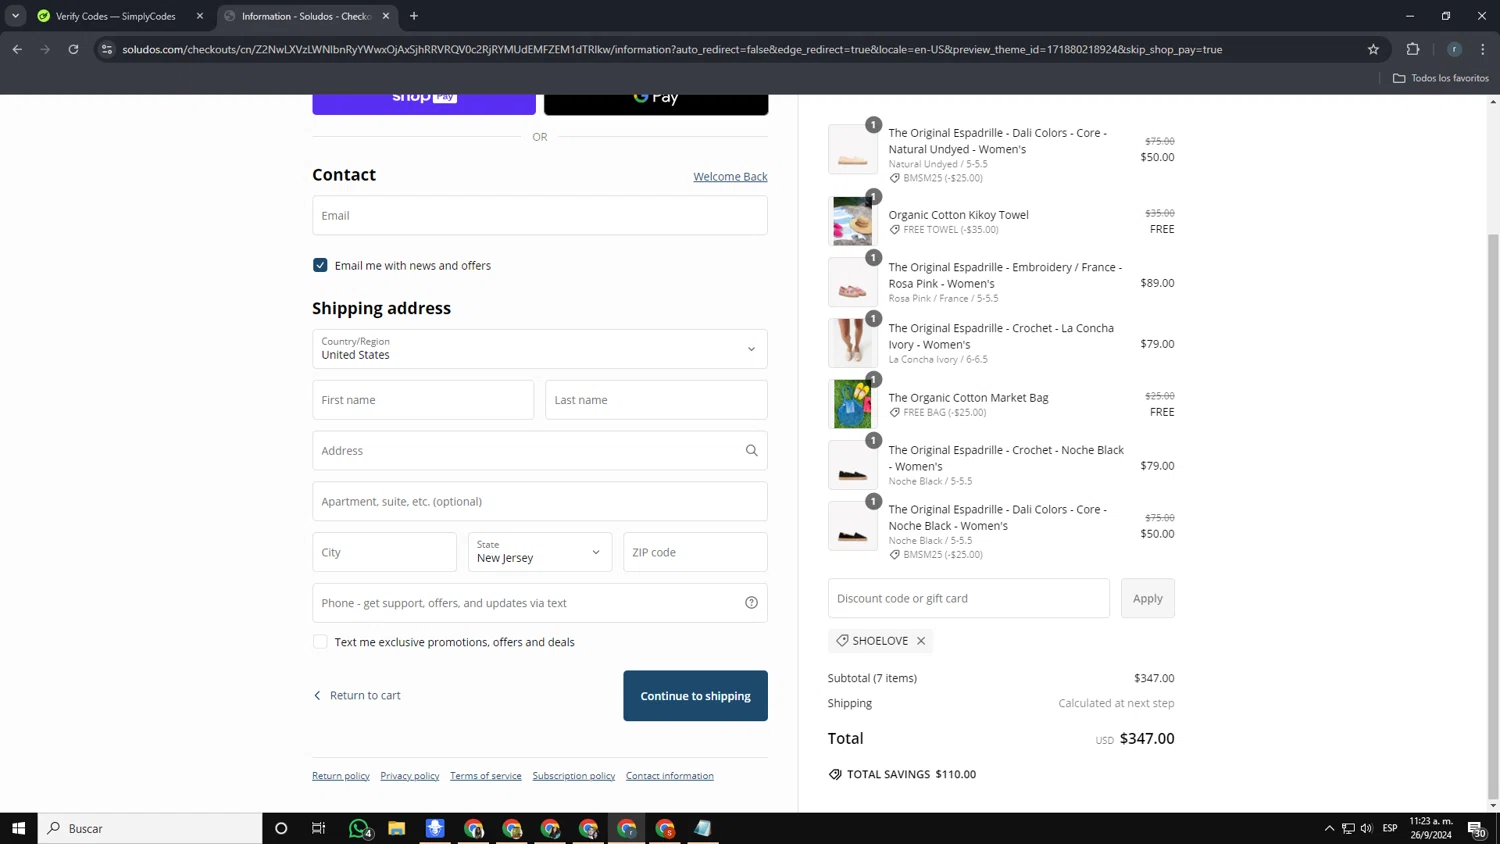Open WhatsApp from the taskbar
The width and height of the screenshot is (1500, 844).
pos(359,828)
